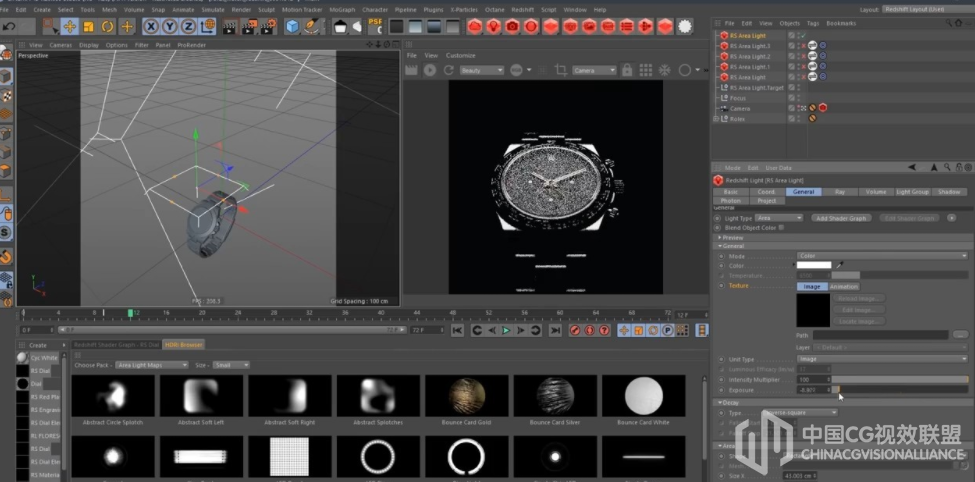Click the RenderView grid icon
The height and width of the screenshot is (482, 975).
(x=645, y=70)
